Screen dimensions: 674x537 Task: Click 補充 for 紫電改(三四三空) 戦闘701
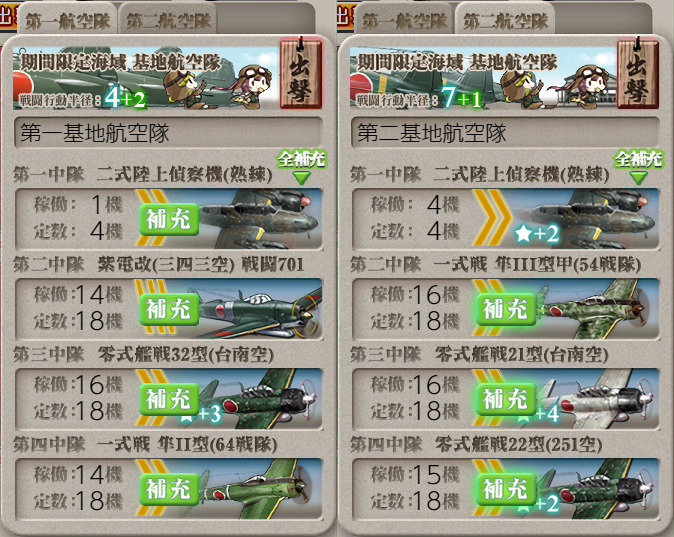(169, 309)
